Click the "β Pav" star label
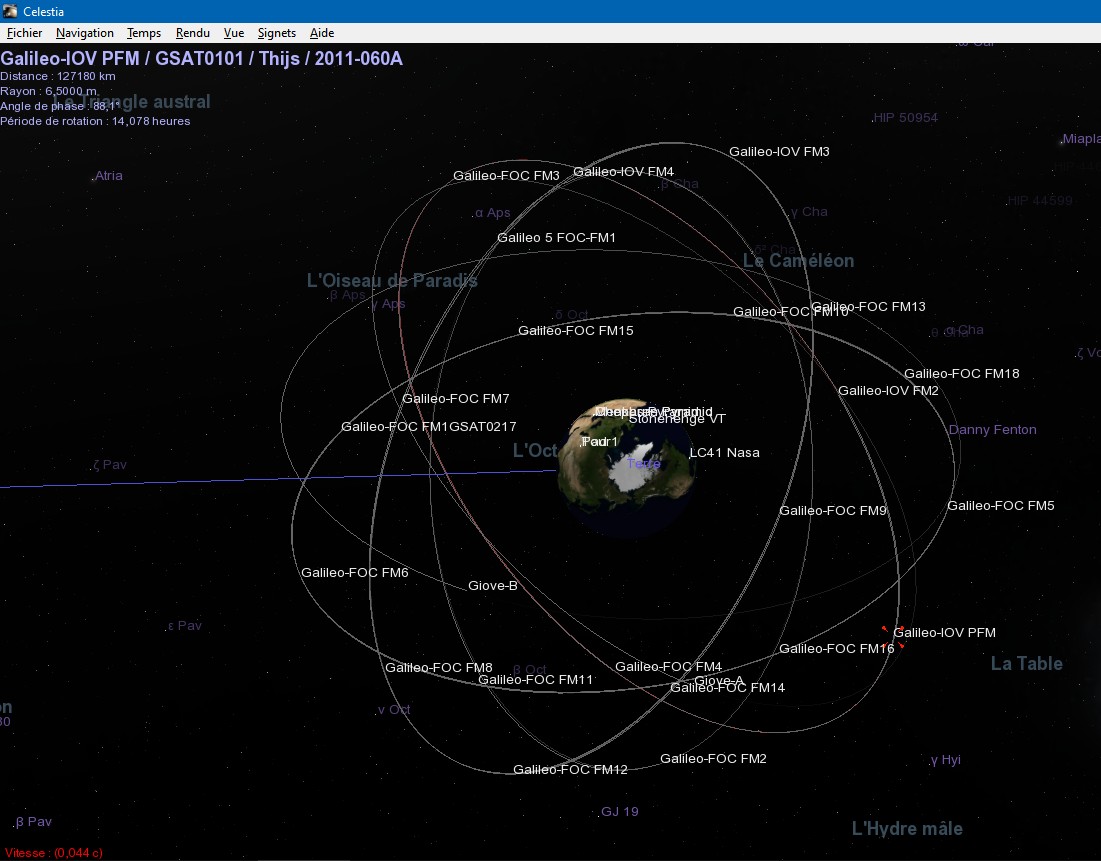The width and height of the screenshot is (1101, 861). [x=33, y=822]
